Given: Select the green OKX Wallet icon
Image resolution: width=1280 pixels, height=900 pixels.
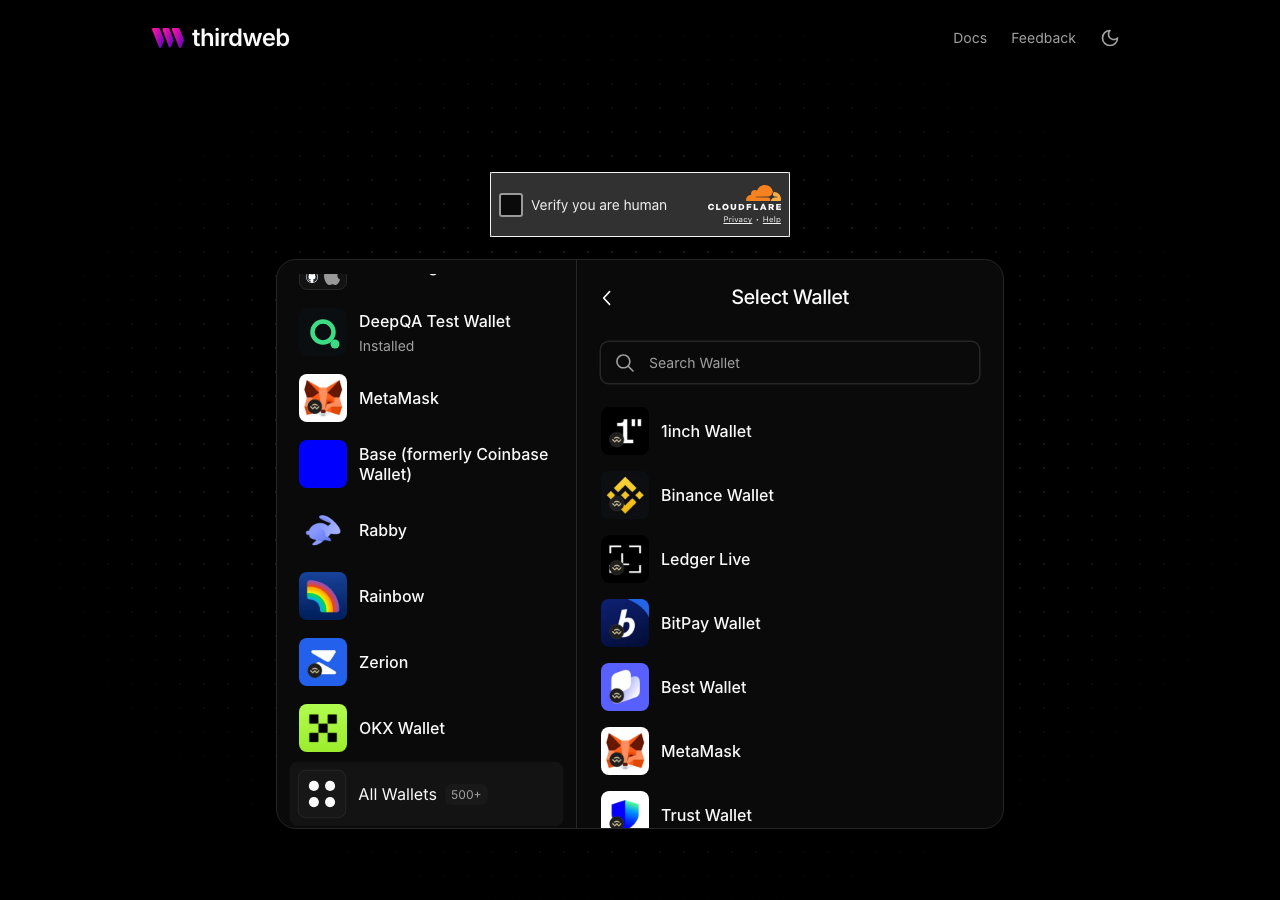Looking at the screenshot, I should [323, 728].
